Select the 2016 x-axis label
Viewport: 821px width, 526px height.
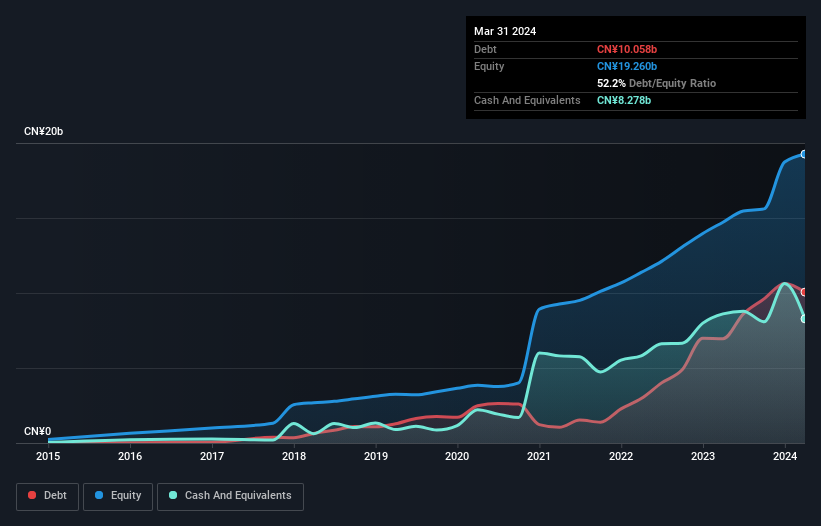point(130,456)
